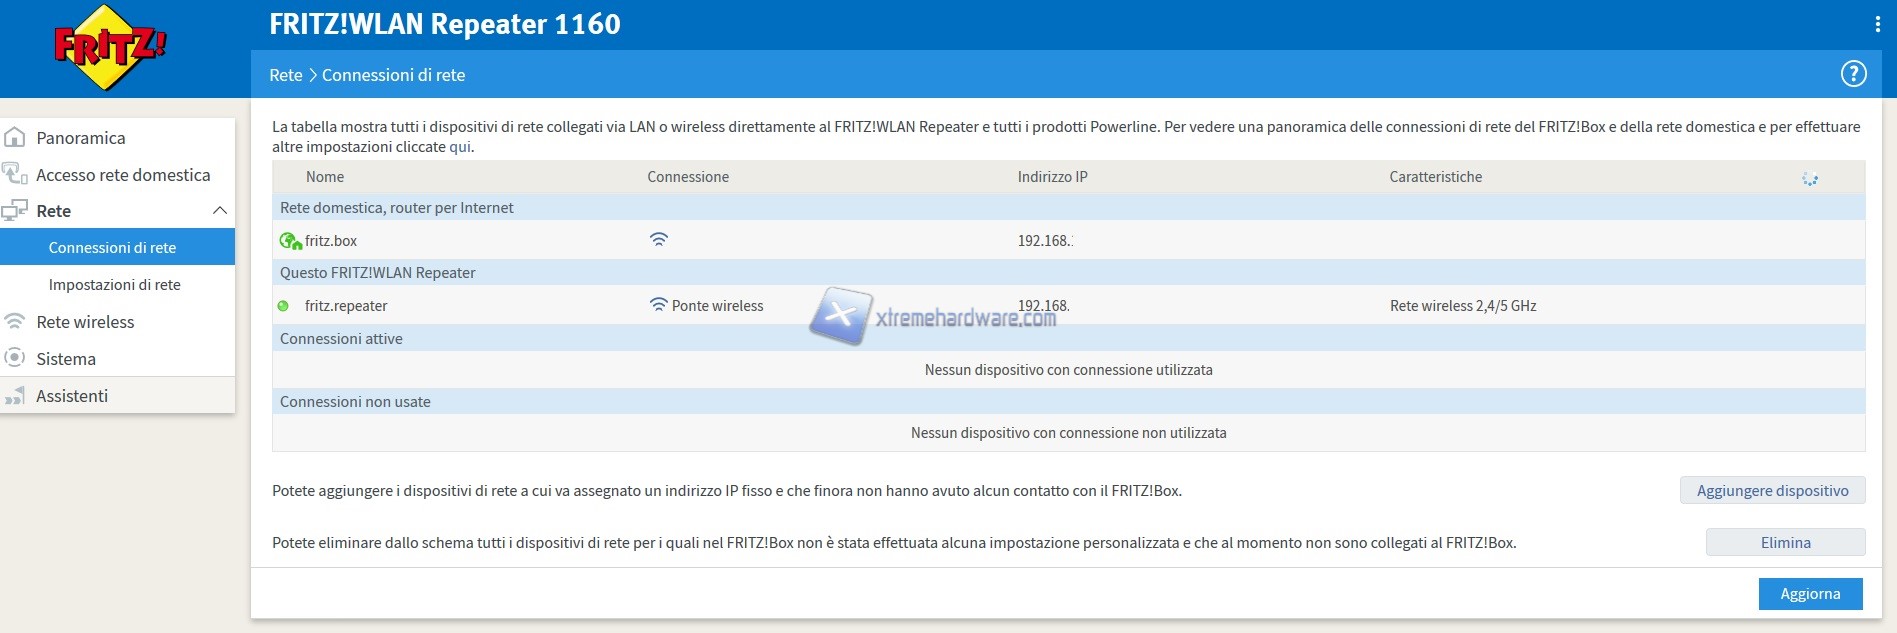Click the Assistenti wizard icon
The width and height of the screenshot is (1897, 633).
pos(15,396)
